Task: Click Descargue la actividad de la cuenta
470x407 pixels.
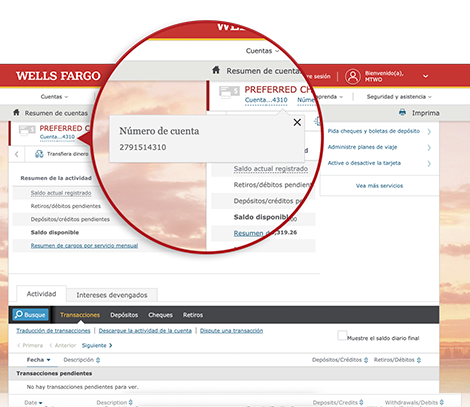Action: 145,331
